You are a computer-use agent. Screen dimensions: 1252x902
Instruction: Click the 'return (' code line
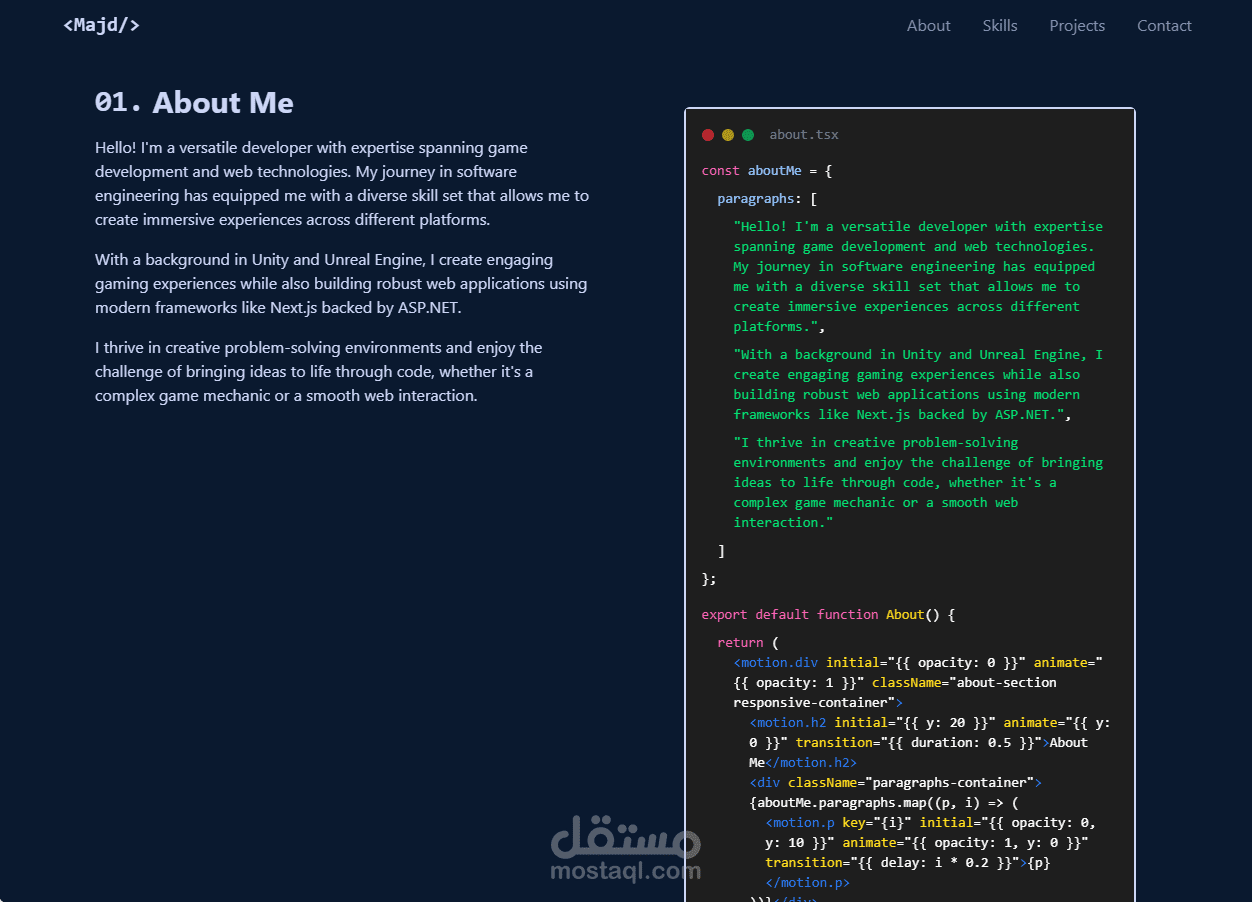click(x=747, y=643)
